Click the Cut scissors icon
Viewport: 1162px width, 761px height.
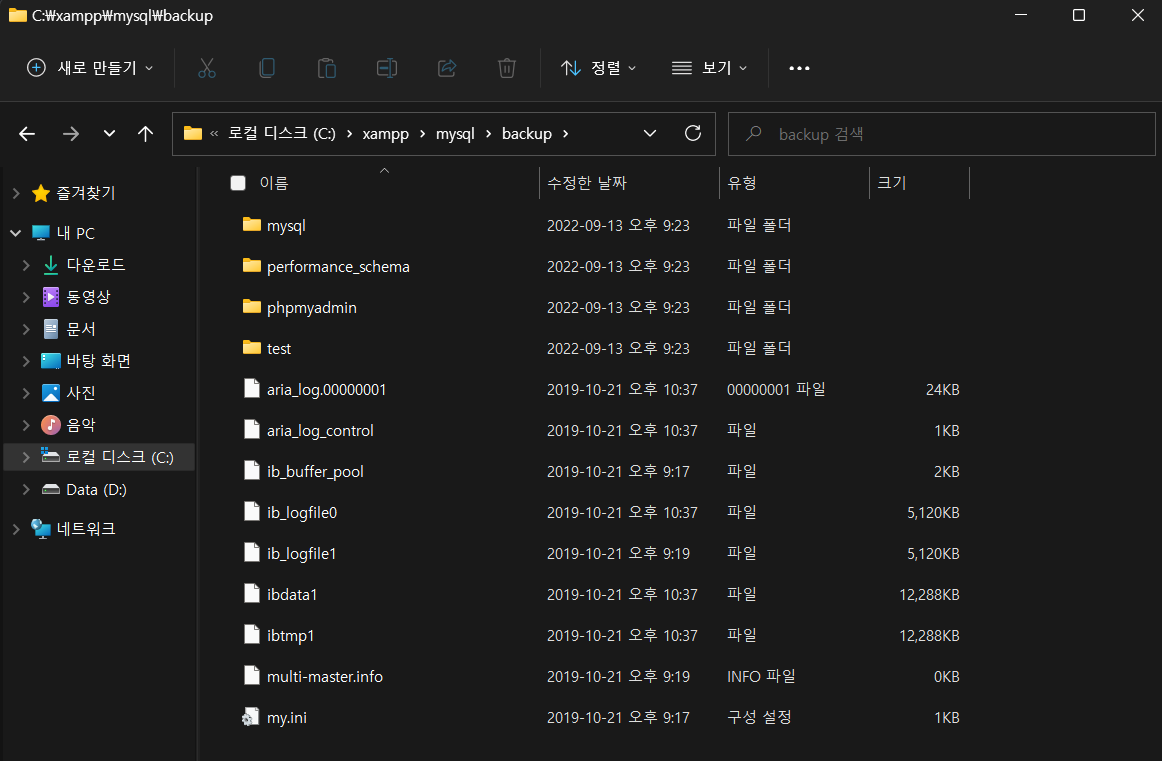click(207, 68)
